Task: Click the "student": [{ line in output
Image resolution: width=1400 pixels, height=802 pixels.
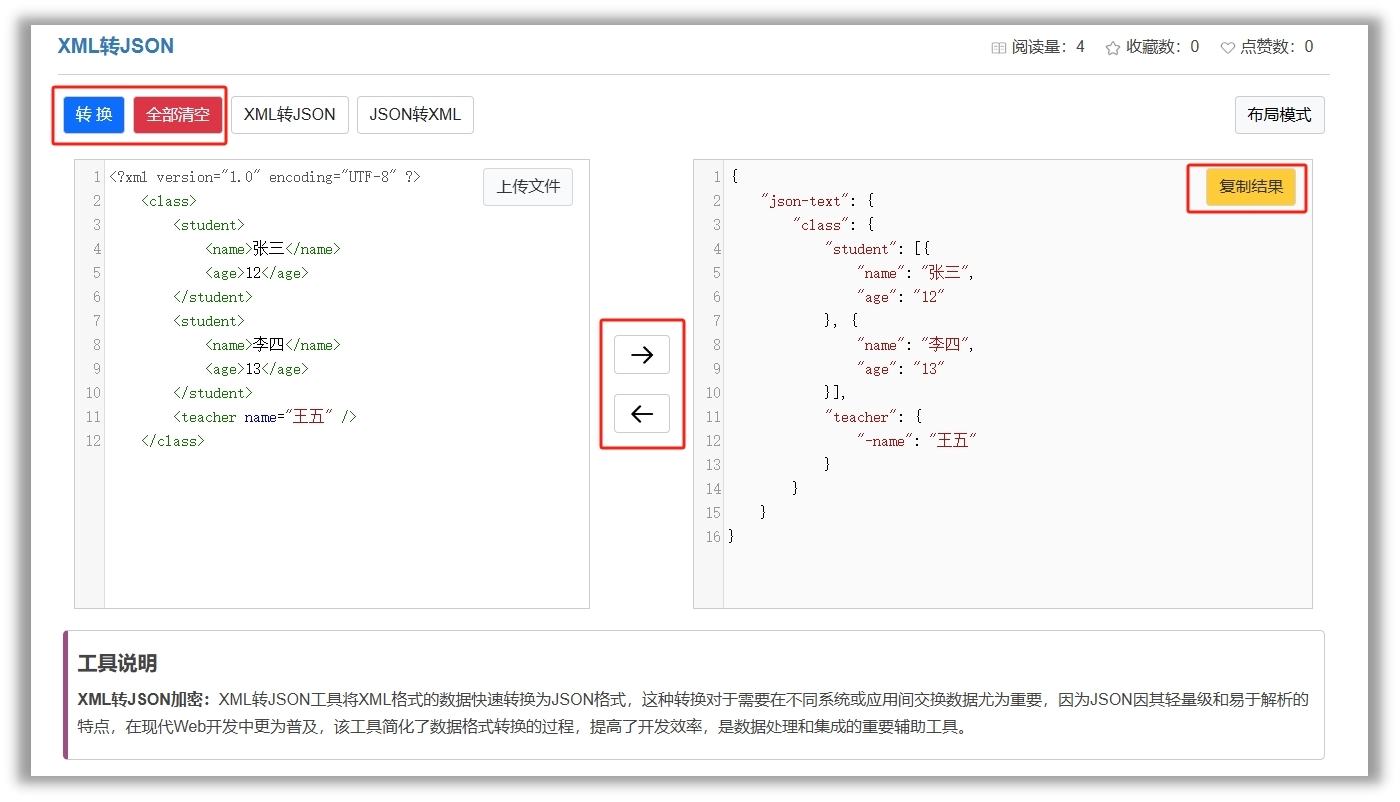Action: (878, 249)
